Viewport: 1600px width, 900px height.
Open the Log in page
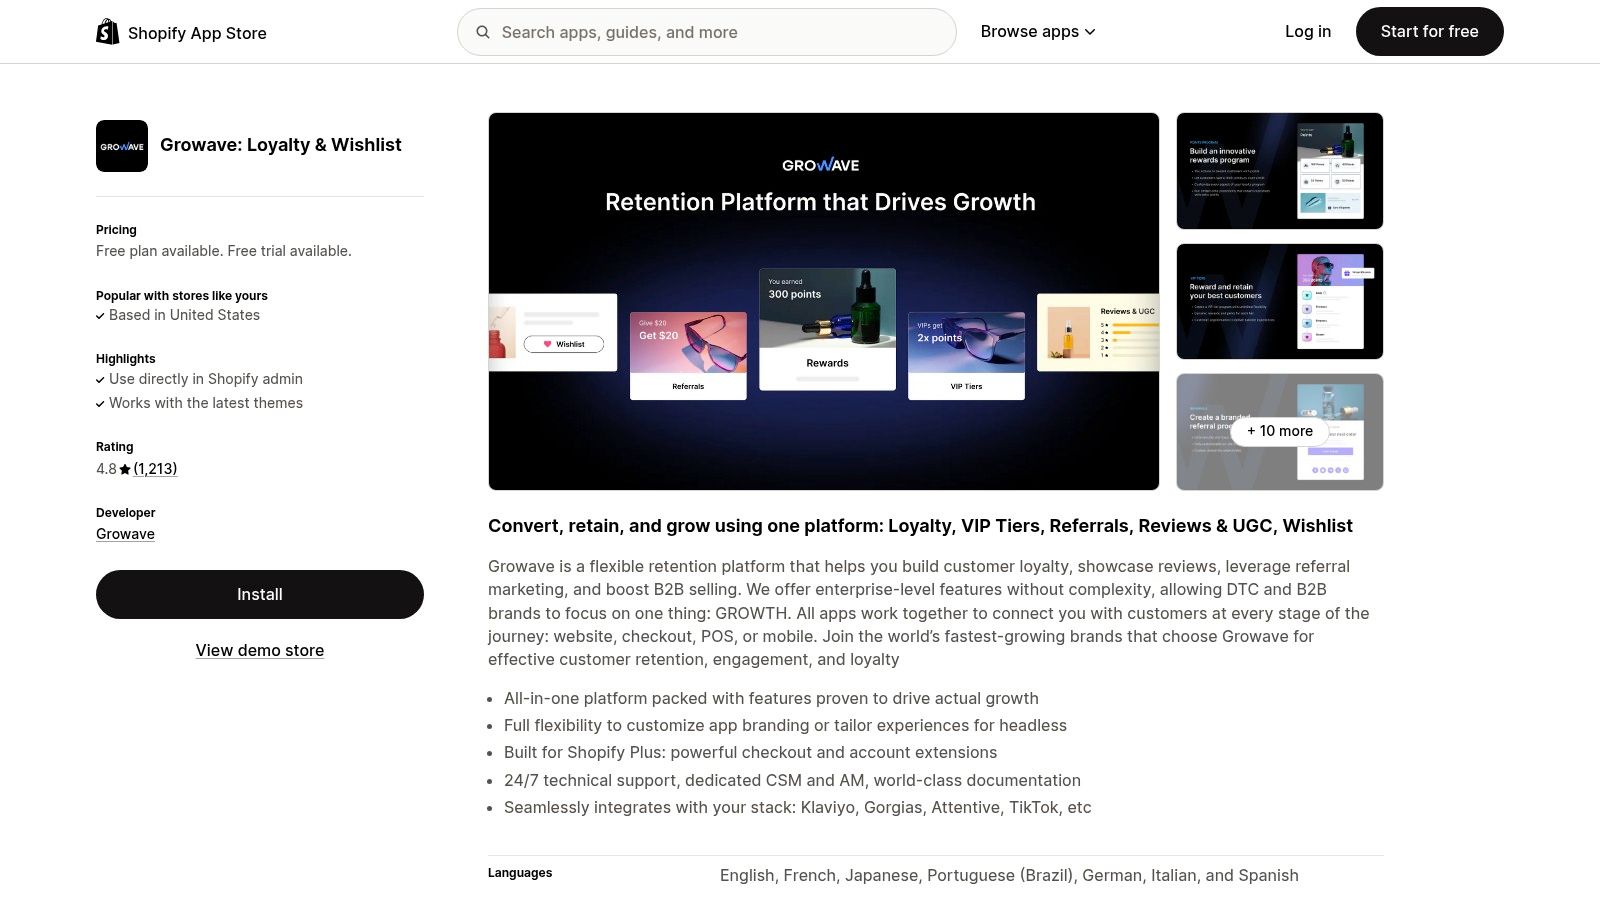coord(1307,32)
